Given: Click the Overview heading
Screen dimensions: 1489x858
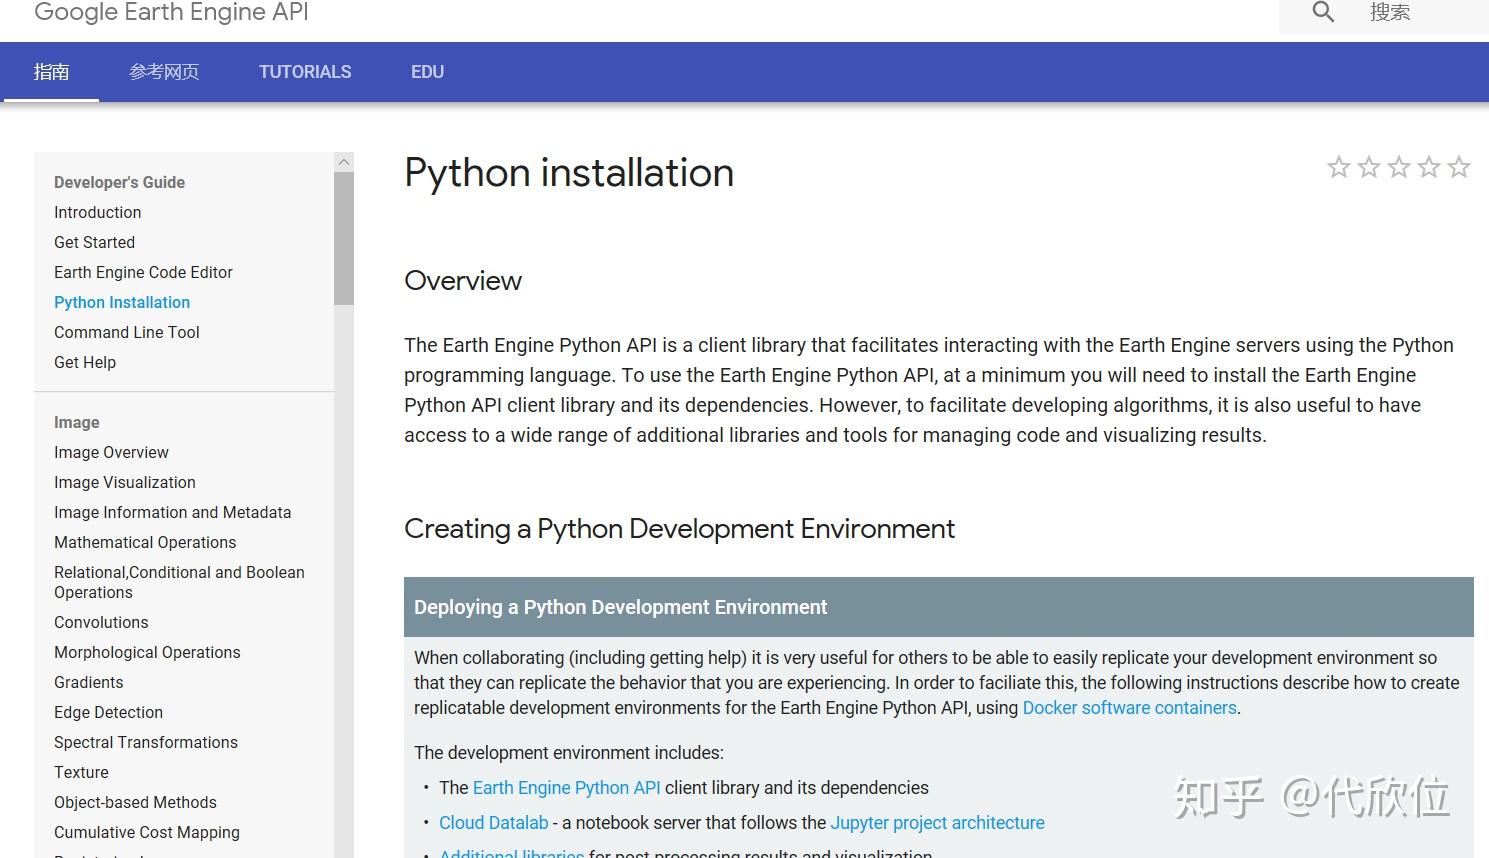Looking at the screenshot, I should 463,281.
